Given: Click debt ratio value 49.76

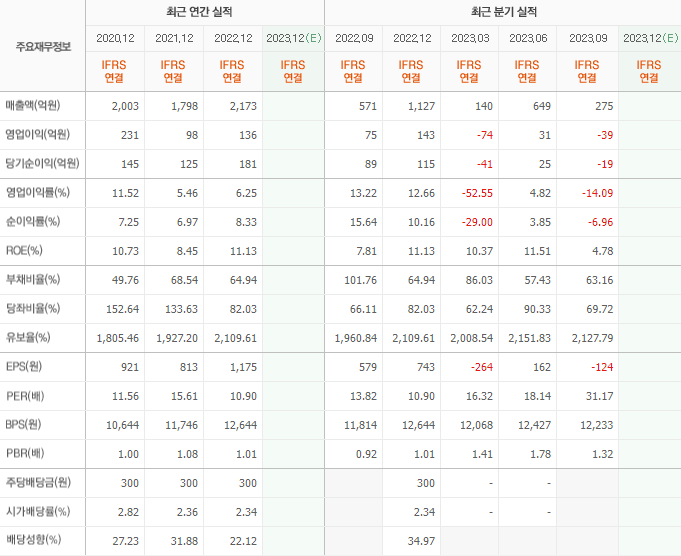Looking at the screenshot, I should [126, 281].
